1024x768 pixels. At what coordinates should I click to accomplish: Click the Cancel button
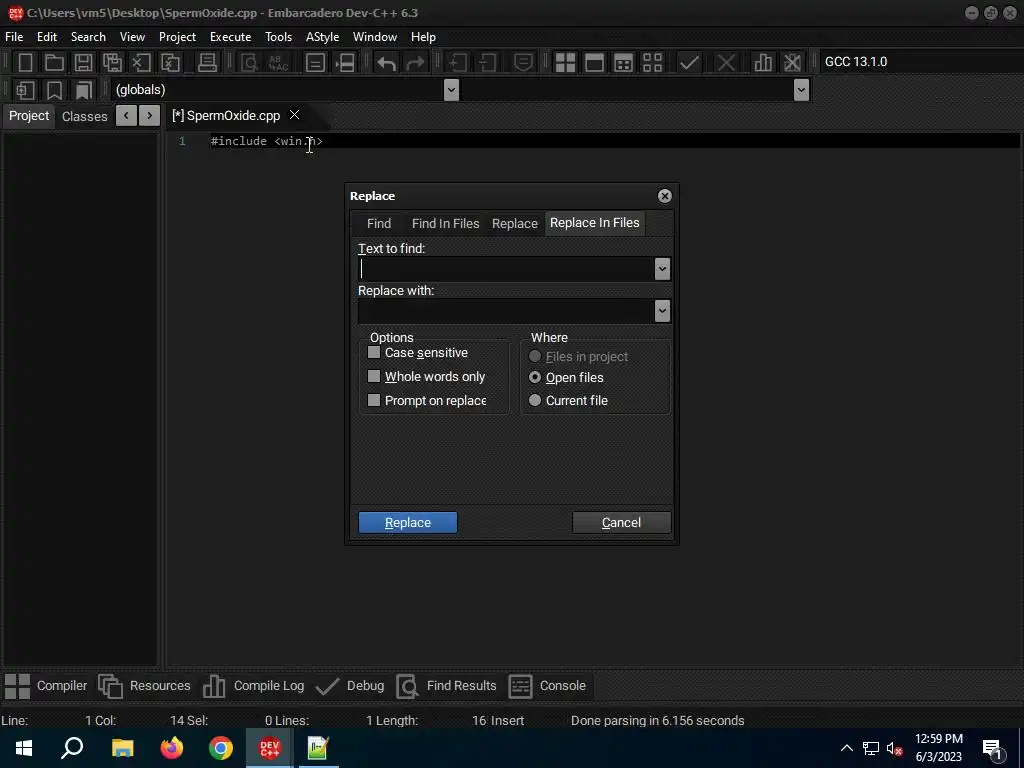(621, 522)
